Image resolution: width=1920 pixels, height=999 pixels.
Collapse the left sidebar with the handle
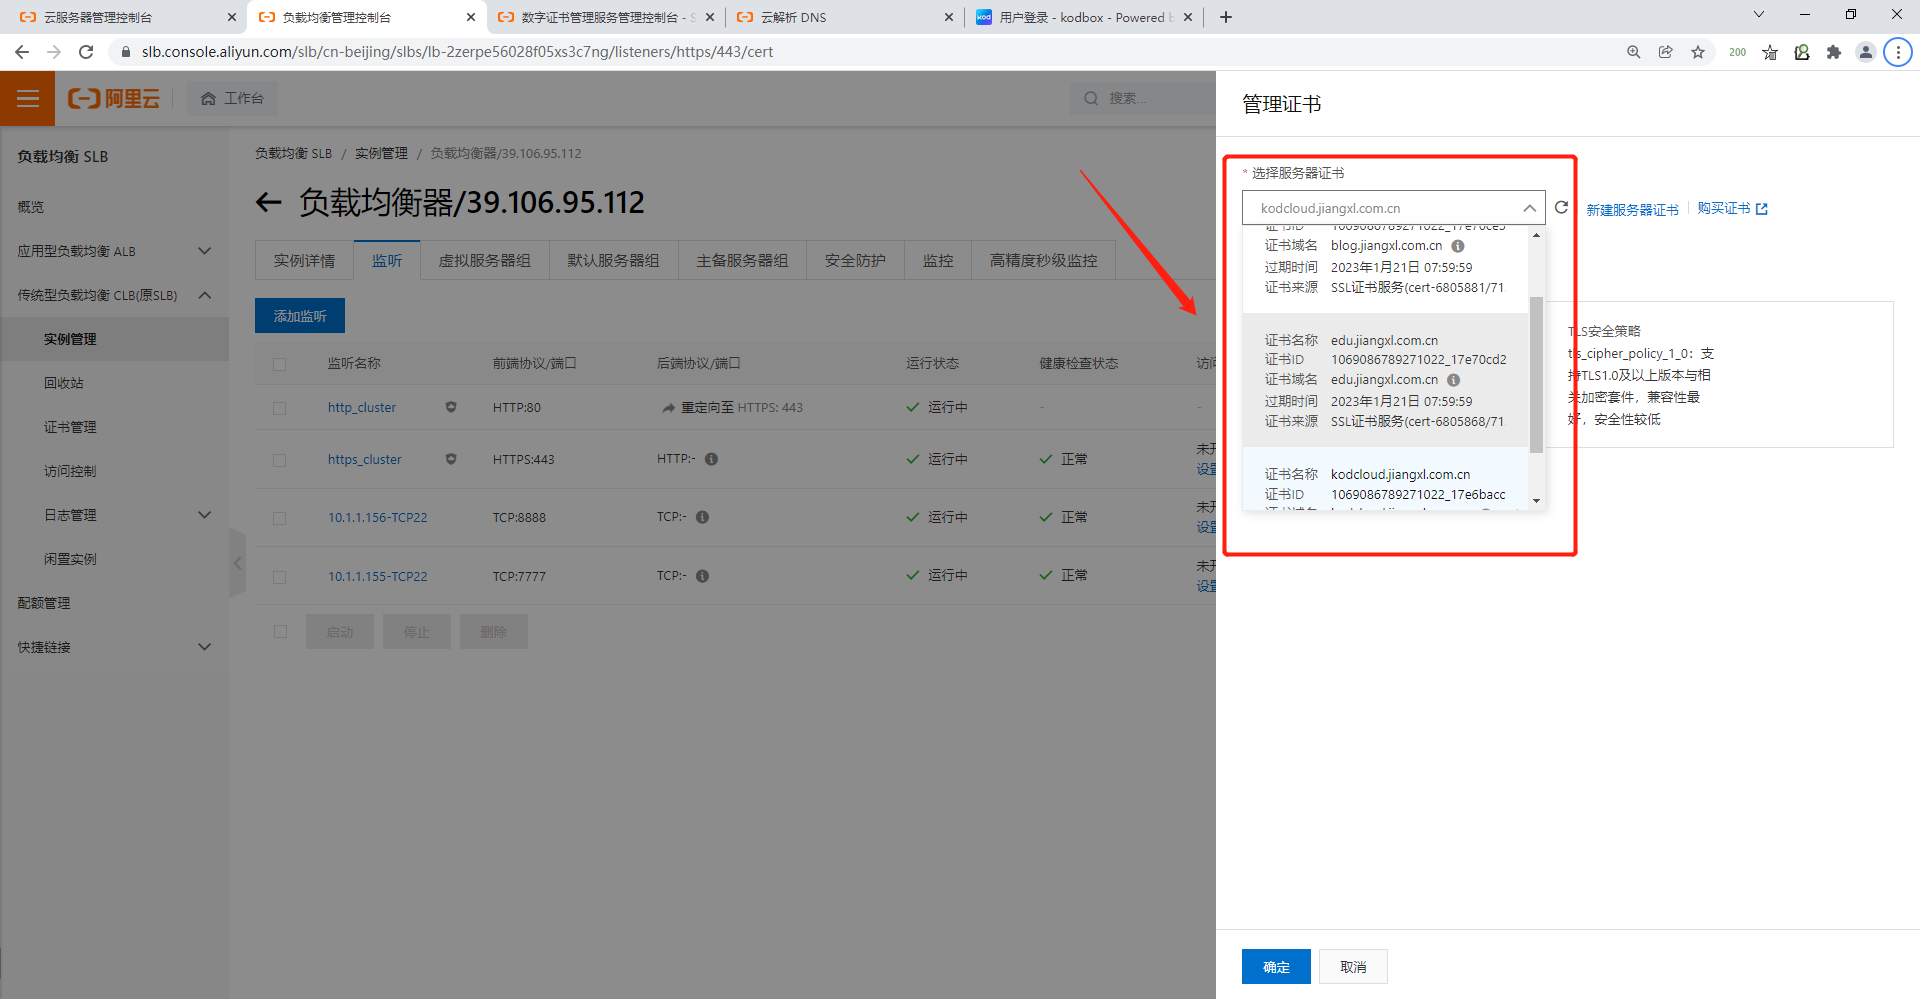click(237, 563)
